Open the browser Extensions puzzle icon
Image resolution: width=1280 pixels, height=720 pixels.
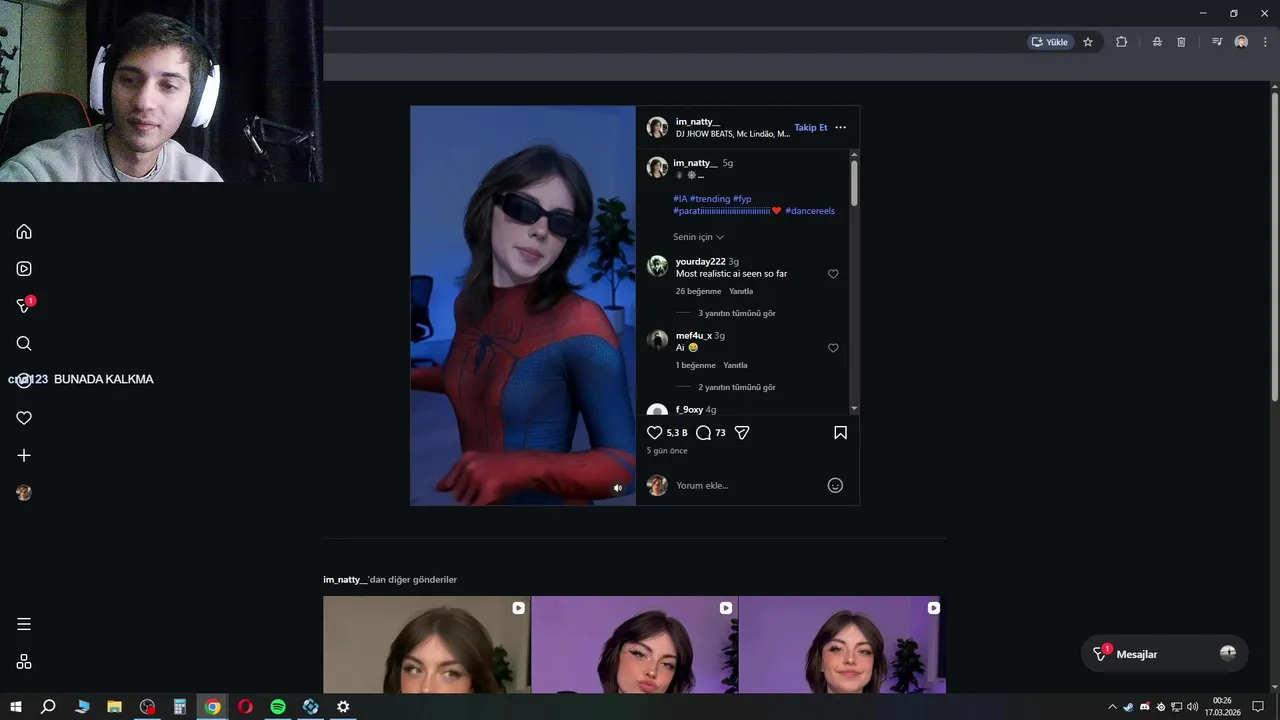coord(1121,42)
